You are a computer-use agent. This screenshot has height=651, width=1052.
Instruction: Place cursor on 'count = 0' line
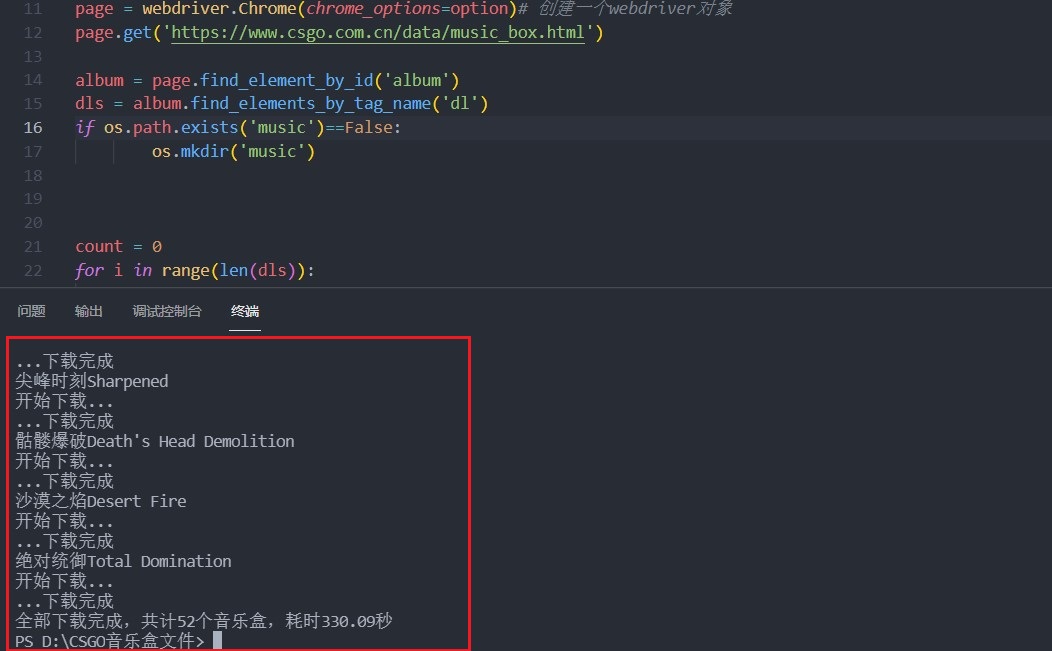click(118, 246)
